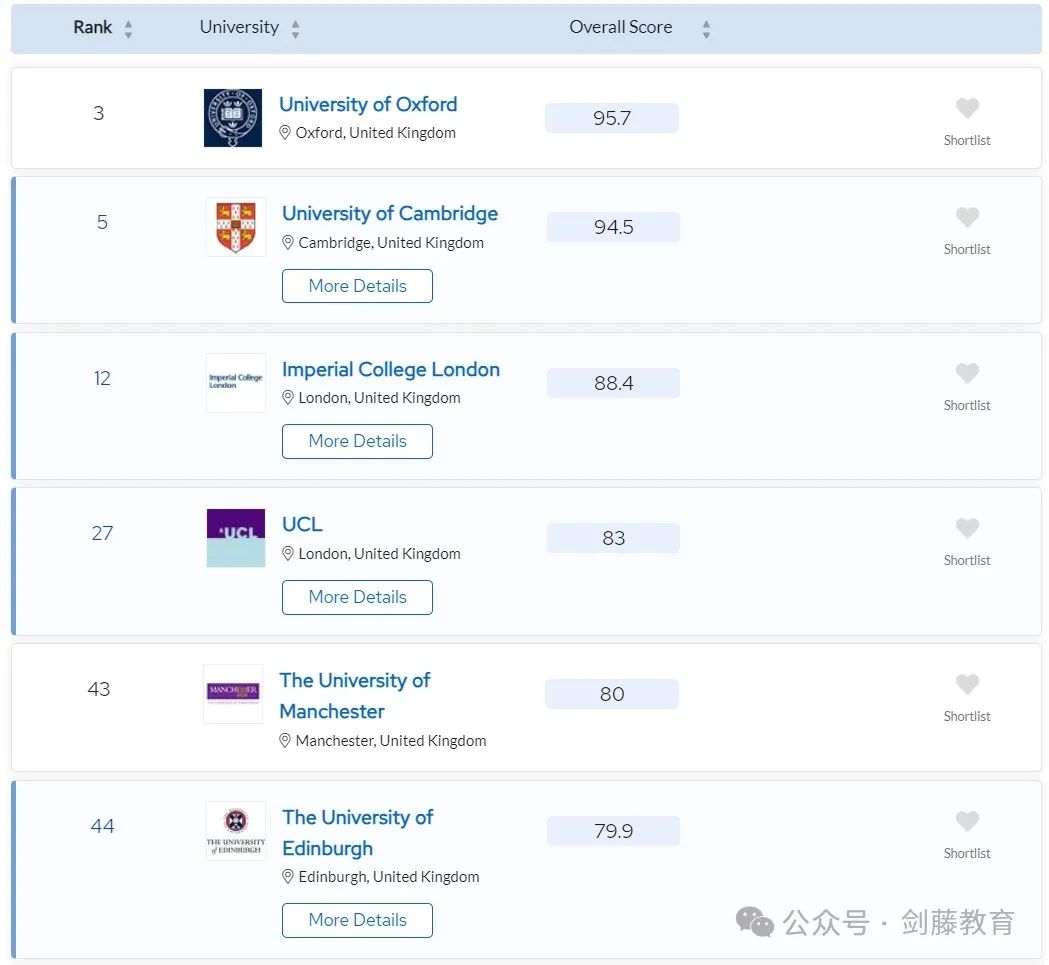Click University column header label
The width and height of the screenshot is (1049, 965).
(x=239, y=27)
